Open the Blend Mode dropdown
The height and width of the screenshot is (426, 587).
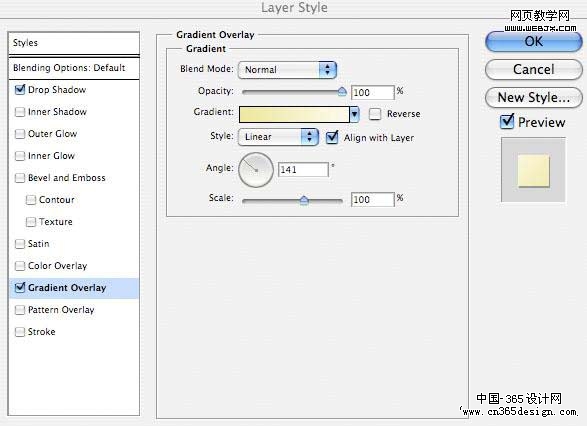287,70
